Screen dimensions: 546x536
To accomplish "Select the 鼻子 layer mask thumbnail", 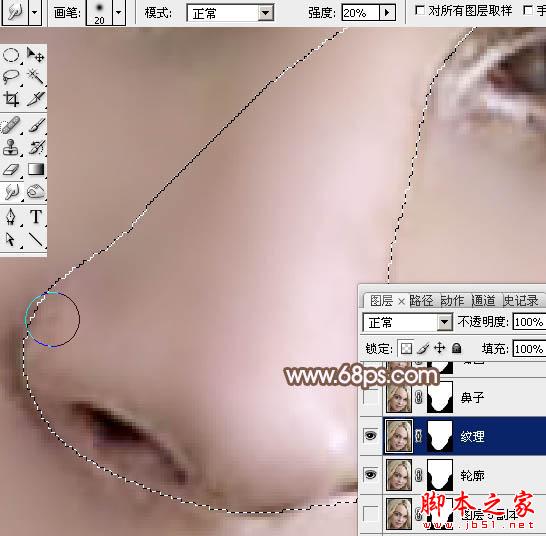I will (x=440, y=397).
